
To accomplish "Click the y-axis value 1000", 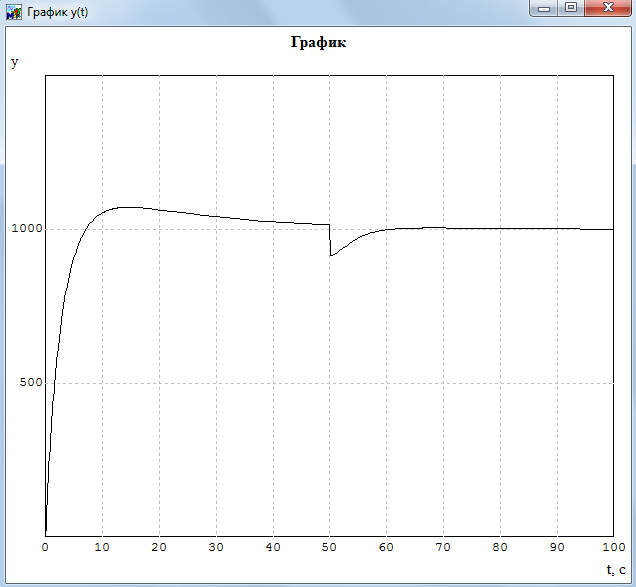I will click(x=27, y=228).
